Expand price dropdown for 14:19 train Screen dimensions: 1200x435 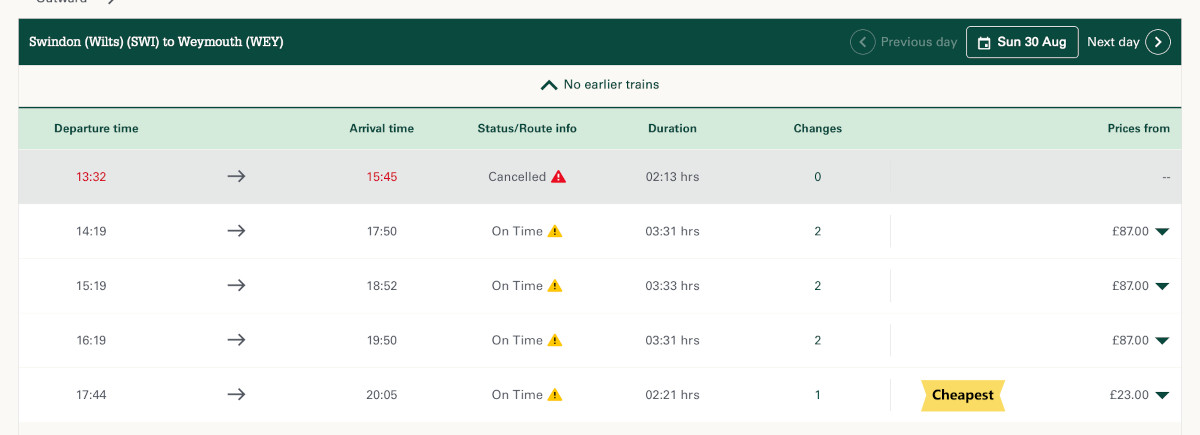pos(1162,232)
